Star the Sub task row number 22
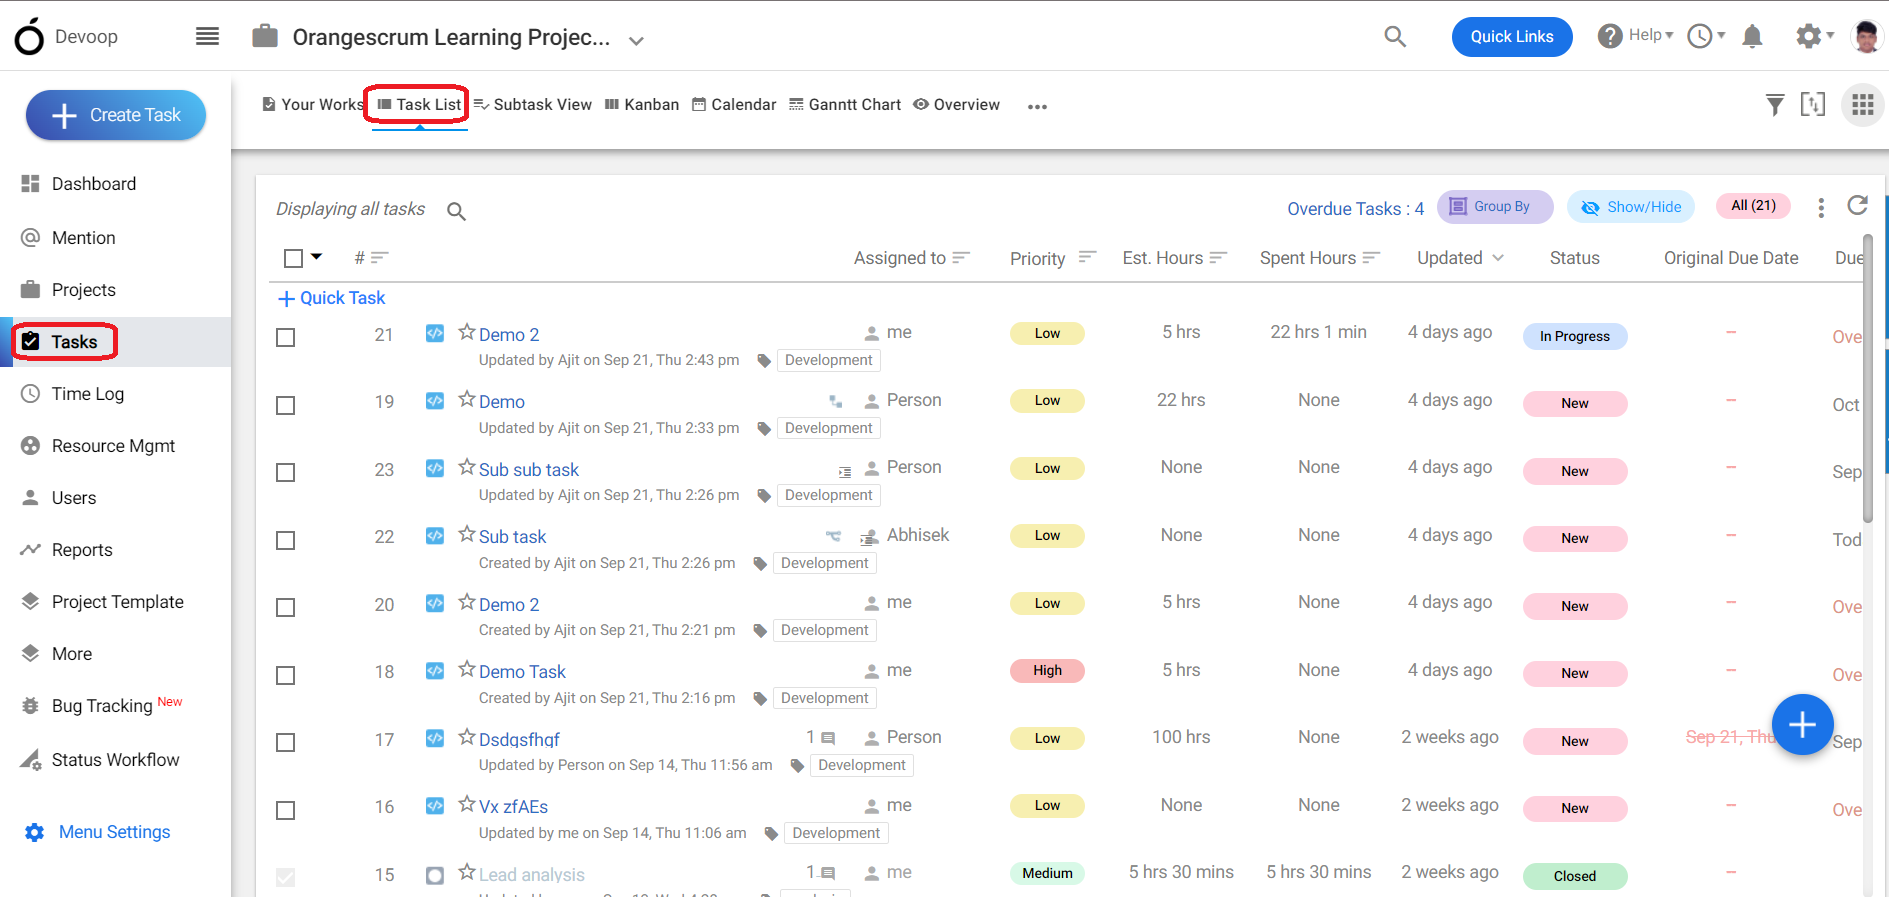The image size is (1889, 897). pos(467,534)
